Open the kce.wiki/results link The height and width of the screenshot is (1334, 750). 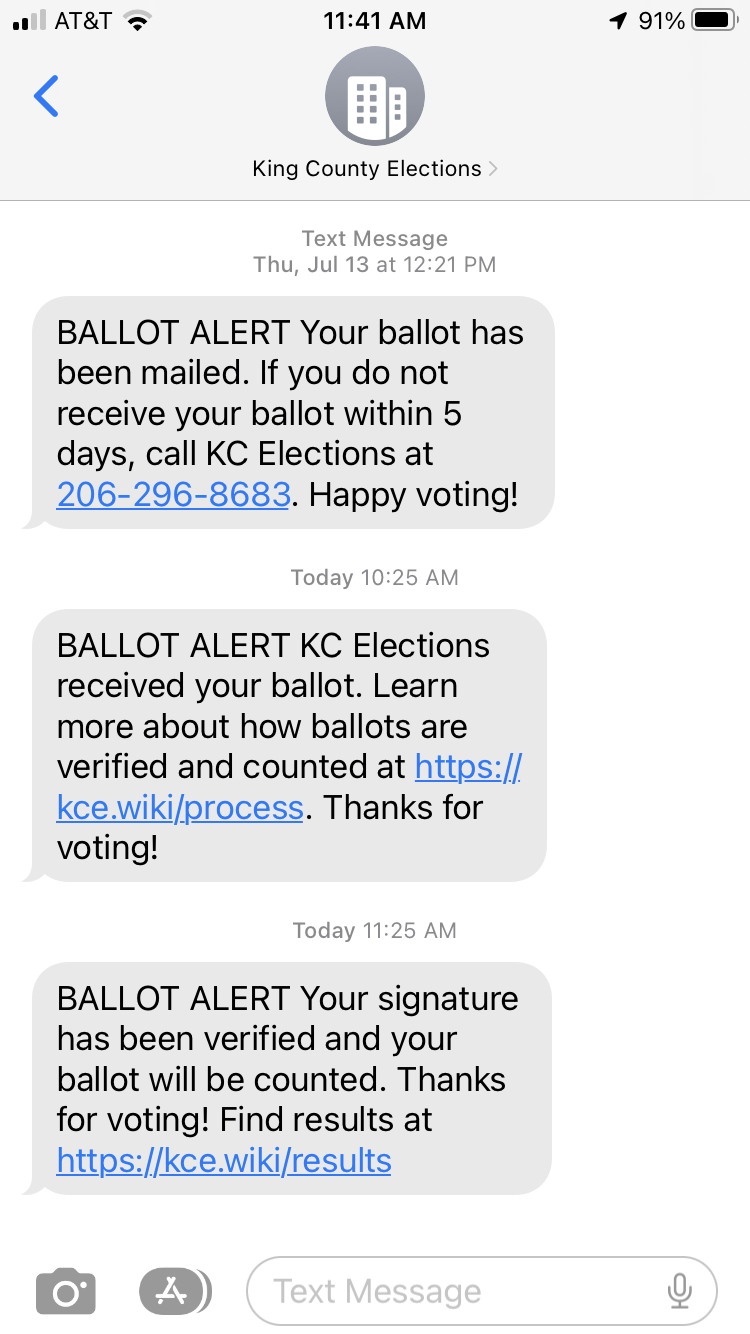point(224,1160)
